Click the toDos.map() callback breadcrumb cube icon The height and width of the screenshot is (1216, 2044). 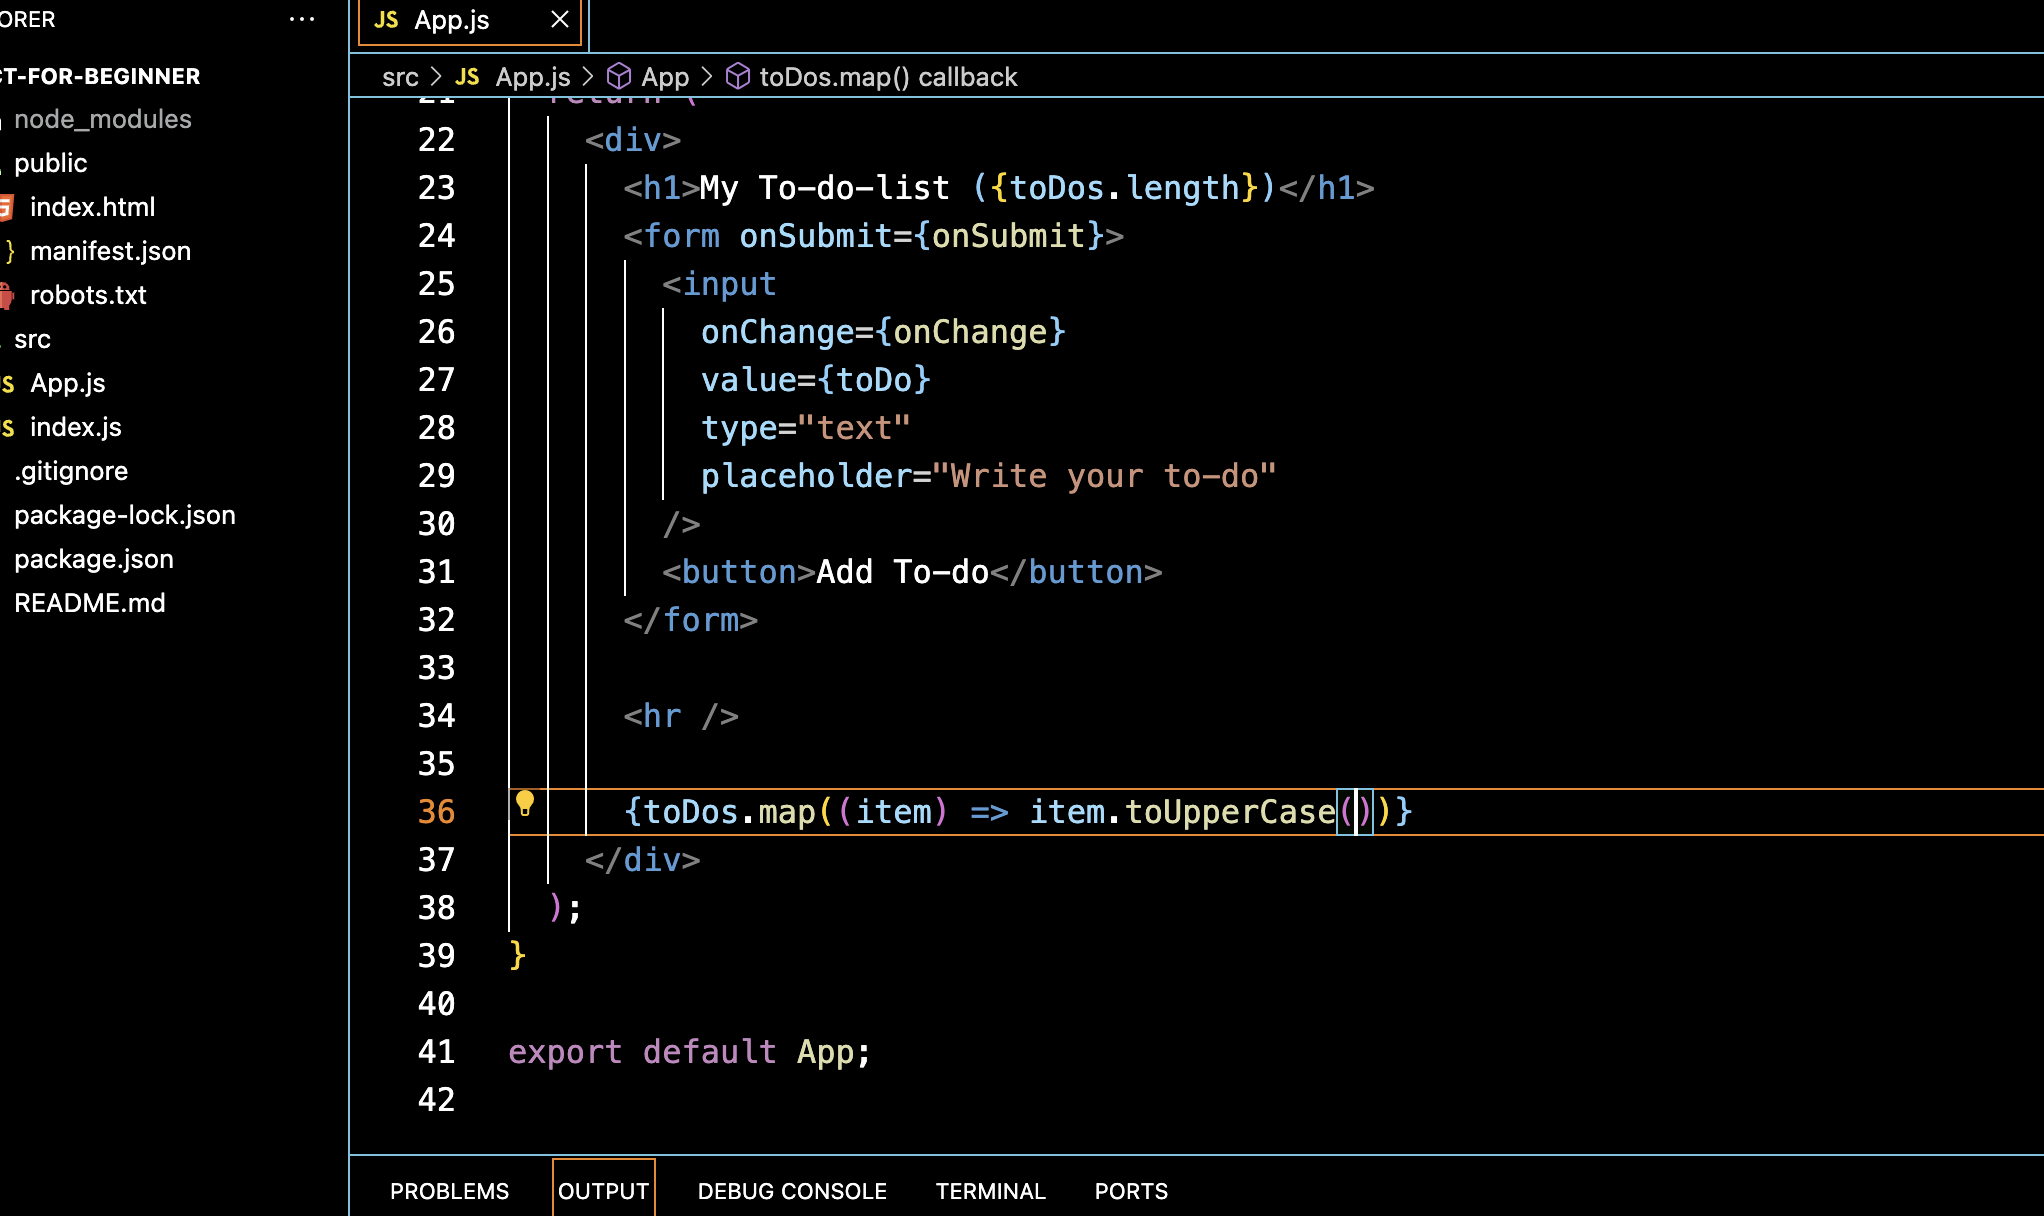(738, 77)
